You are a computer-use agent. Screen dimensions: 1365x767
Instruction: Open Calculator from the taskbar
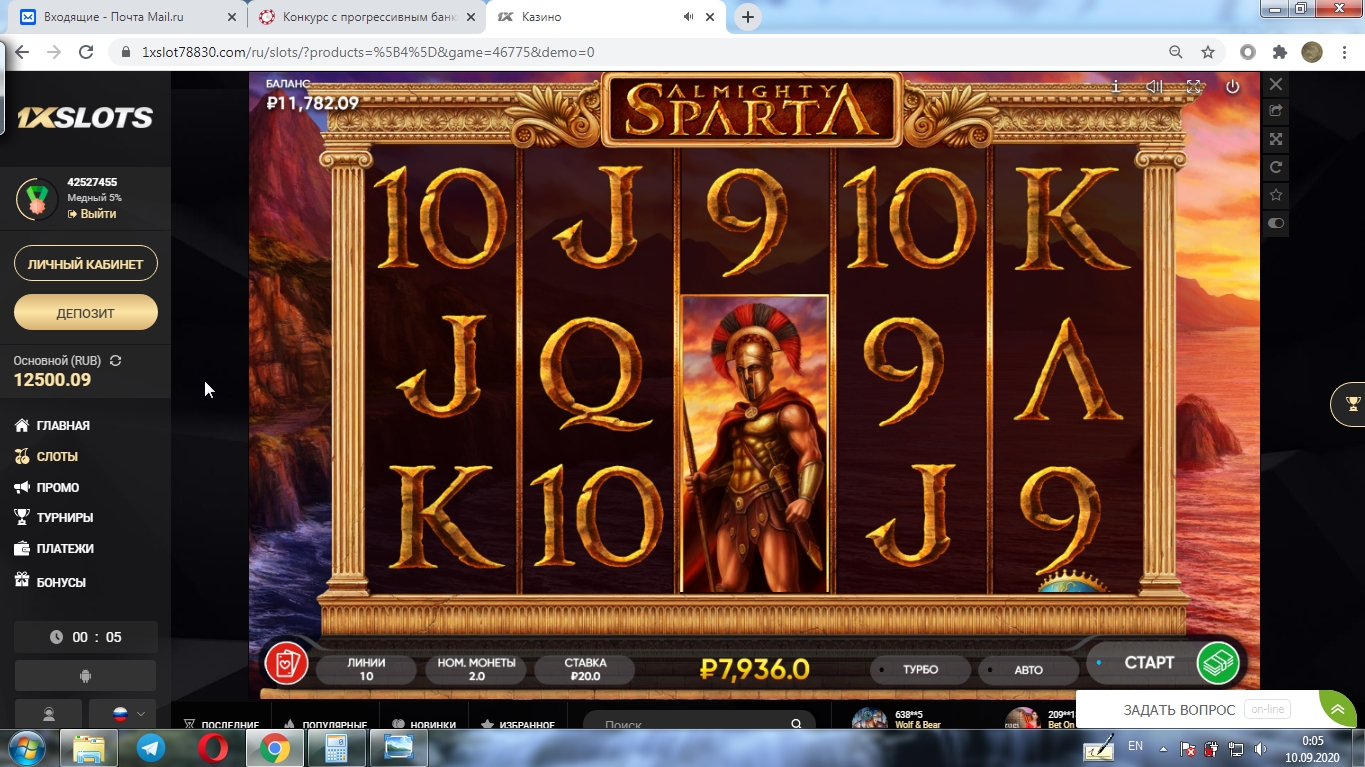pyautogui.click(x=336, y=748)
